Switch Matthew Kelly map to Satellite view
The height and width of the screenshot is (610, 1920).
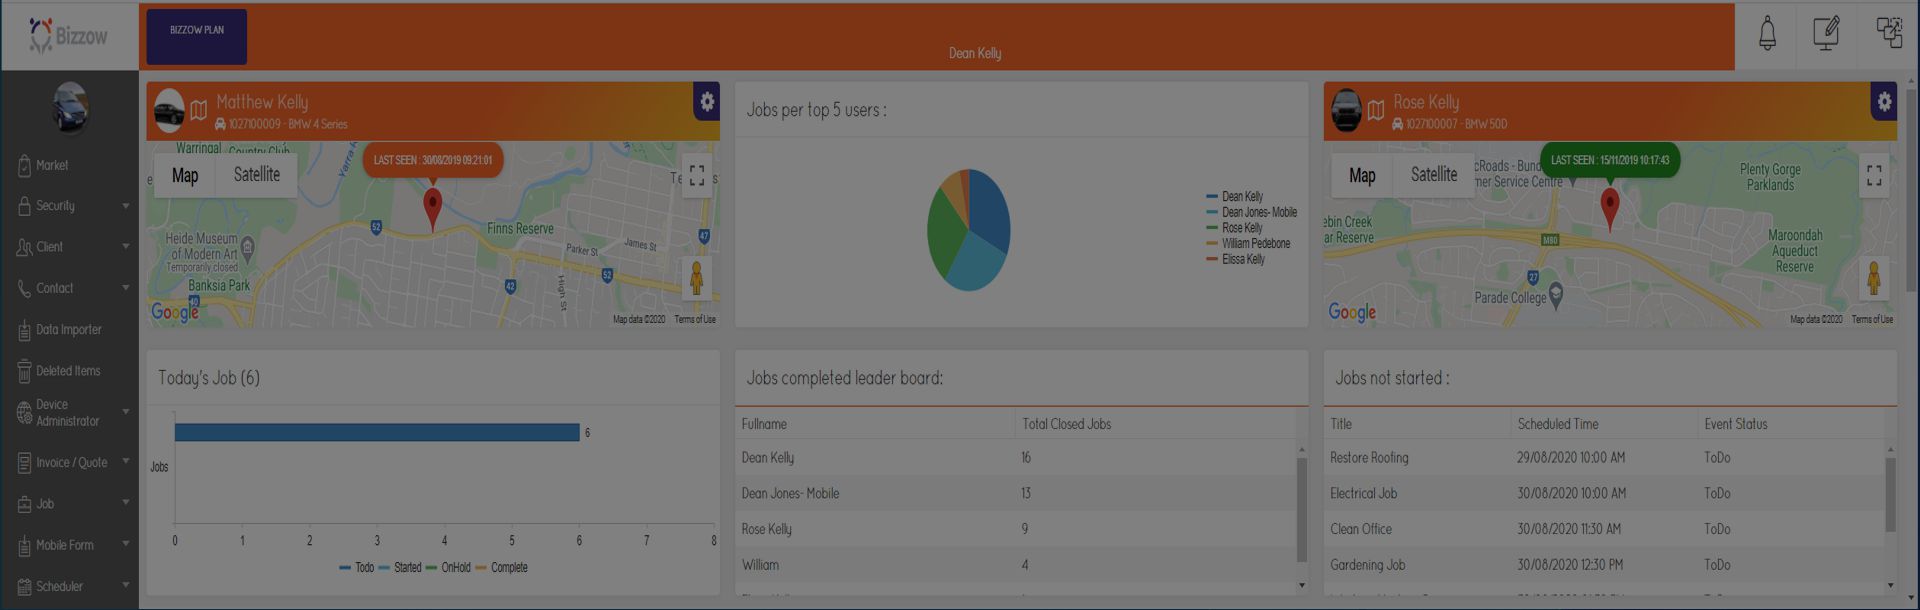pos(257,175)
